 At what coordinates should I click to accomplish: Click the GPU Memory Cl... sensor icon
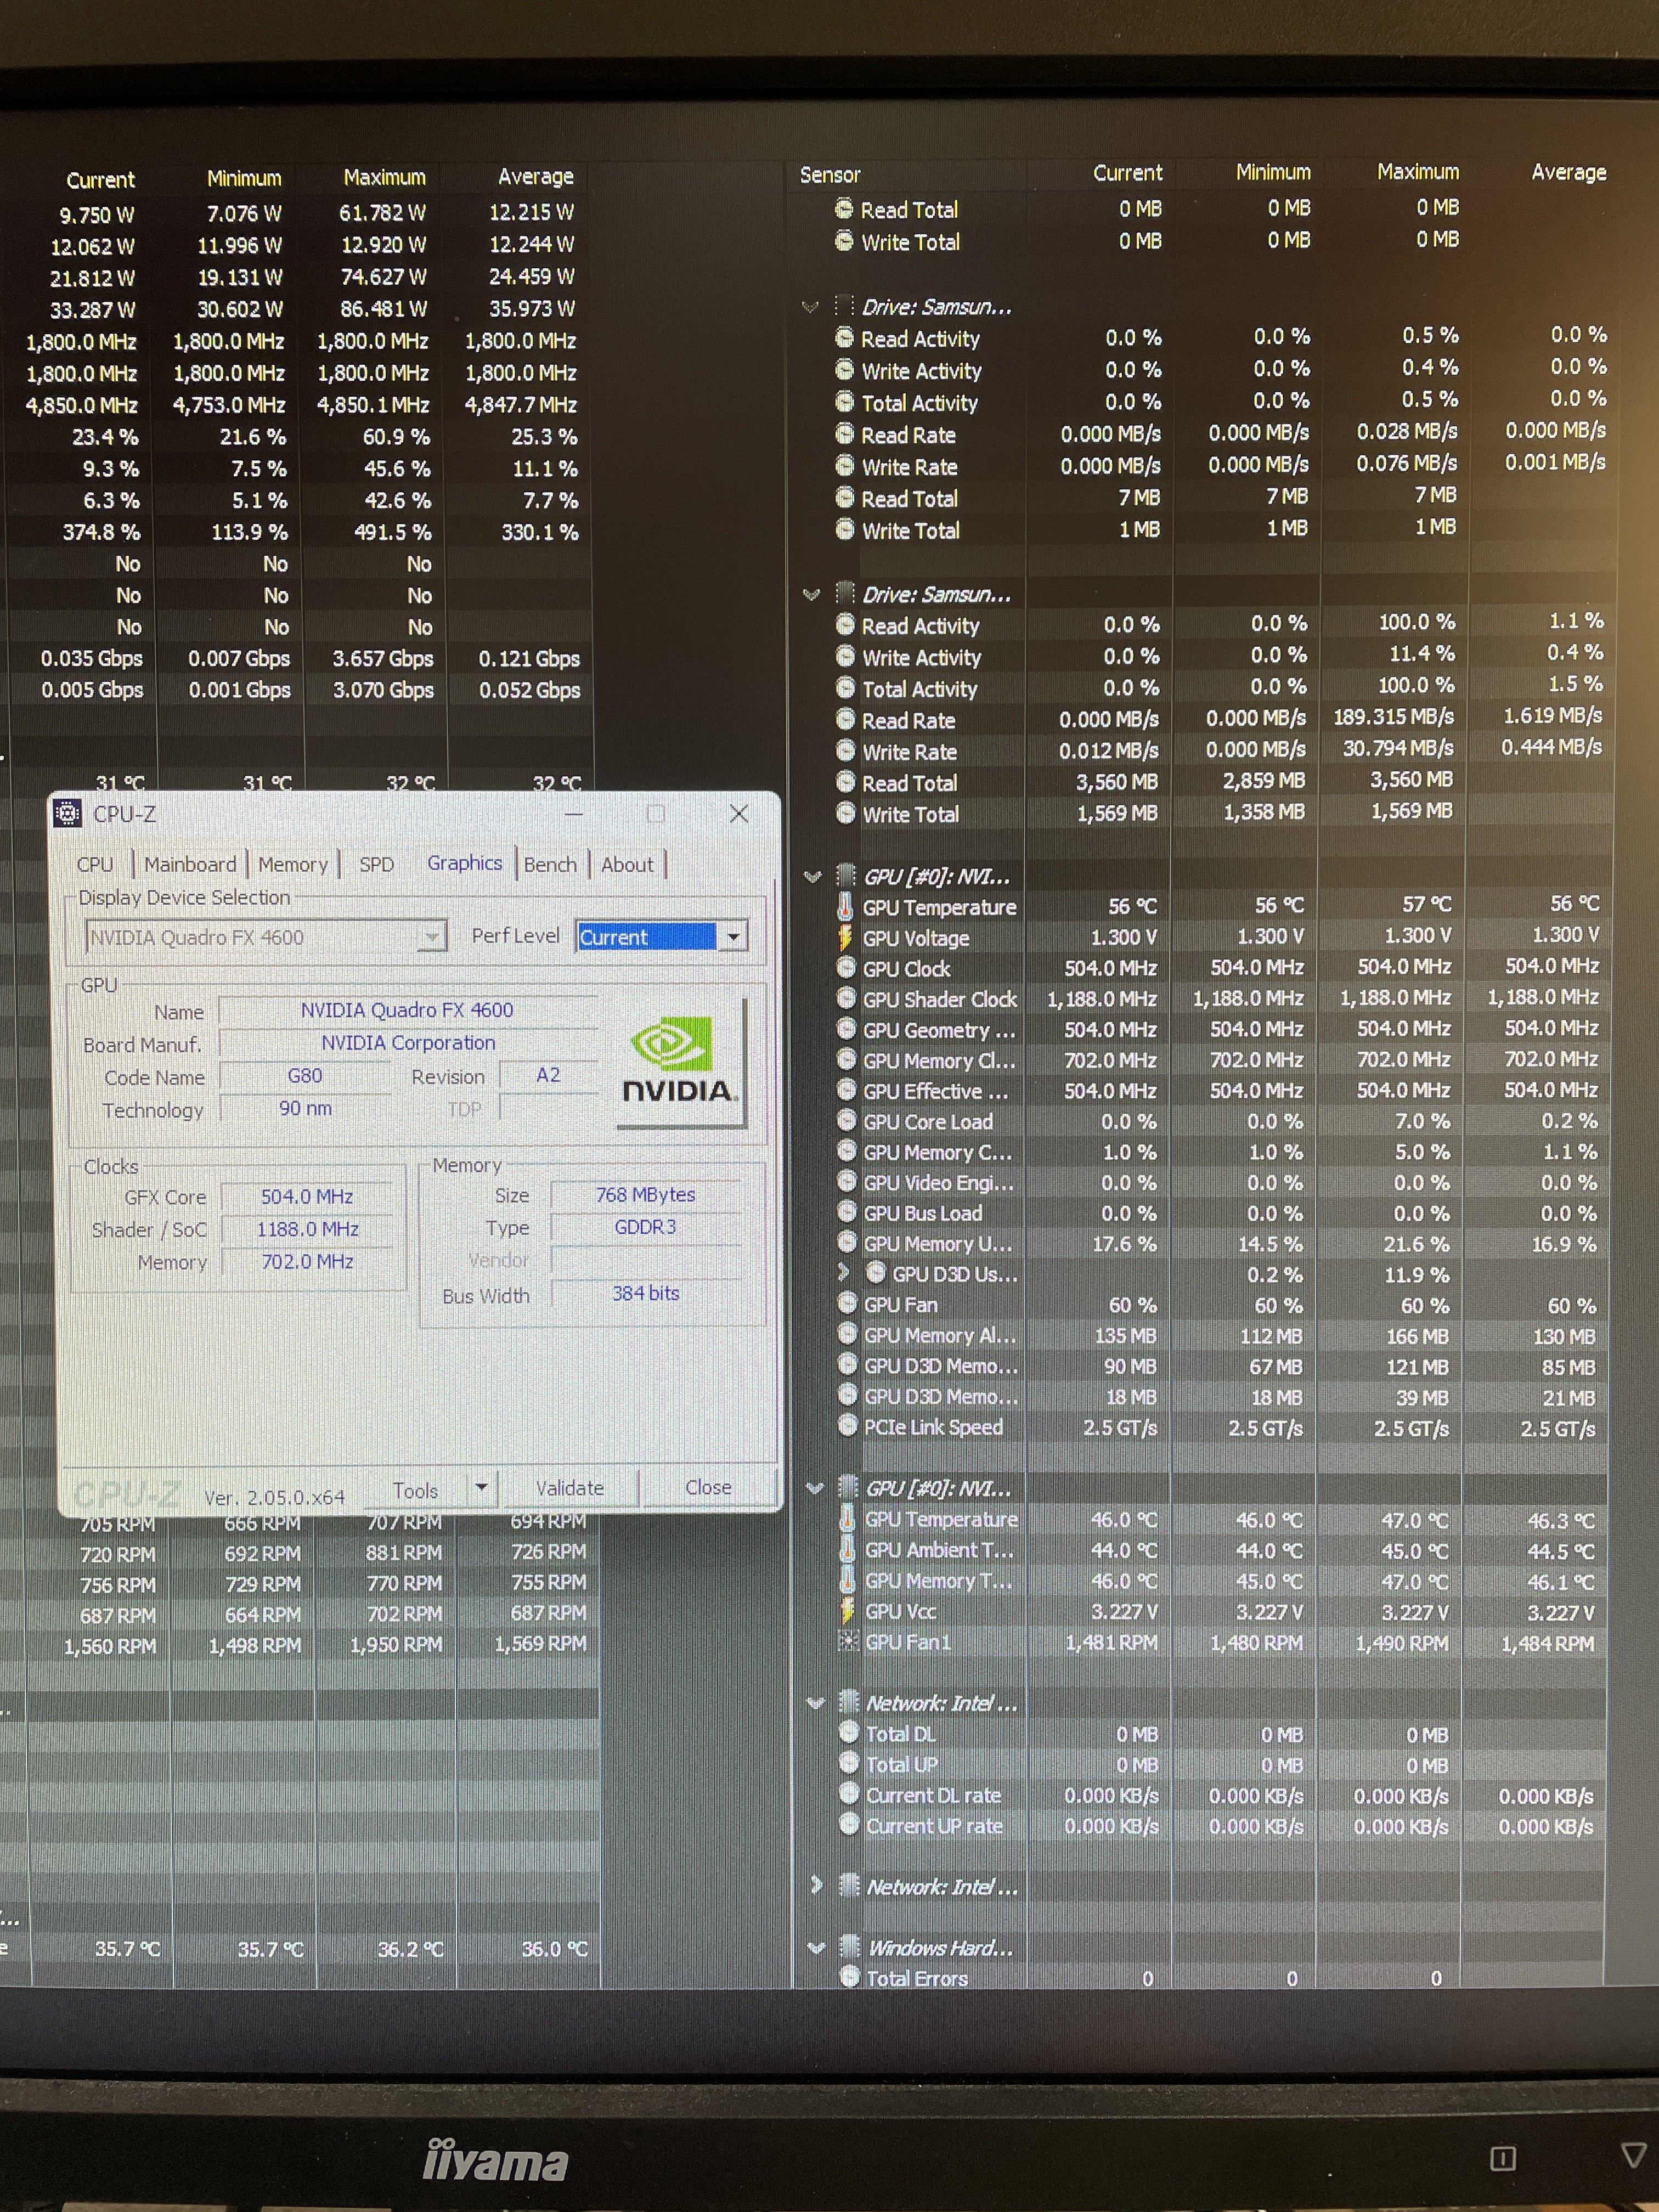tap(847, 1059)
